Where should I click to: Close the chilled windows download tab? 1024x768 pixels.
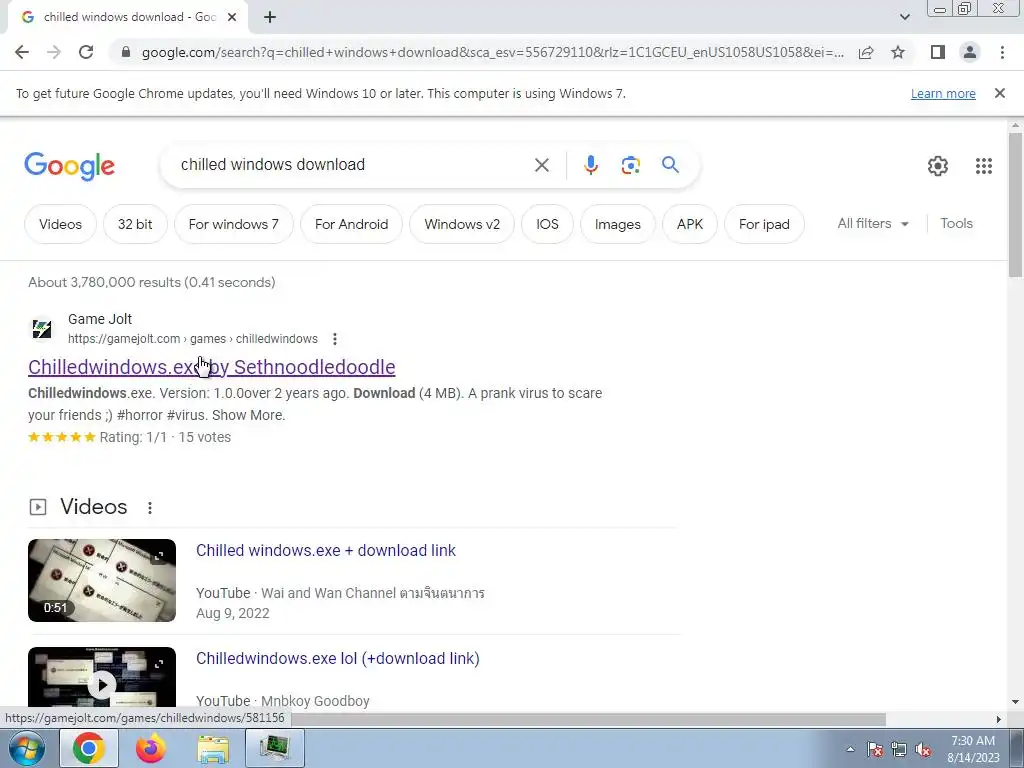coord(232,18)
